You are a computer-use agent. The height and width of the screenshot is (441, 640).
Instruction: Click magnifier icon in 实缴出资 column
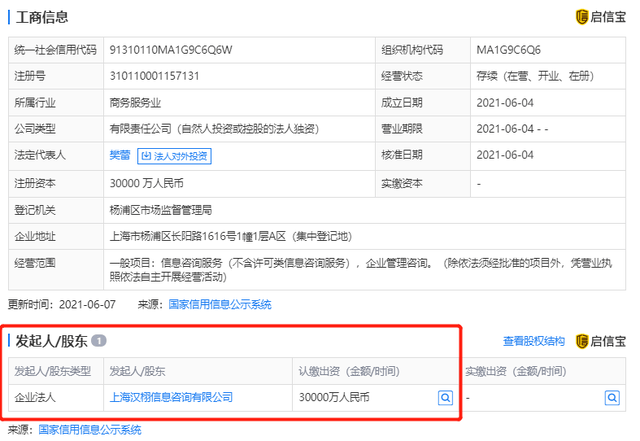click(x=612, y=397)
